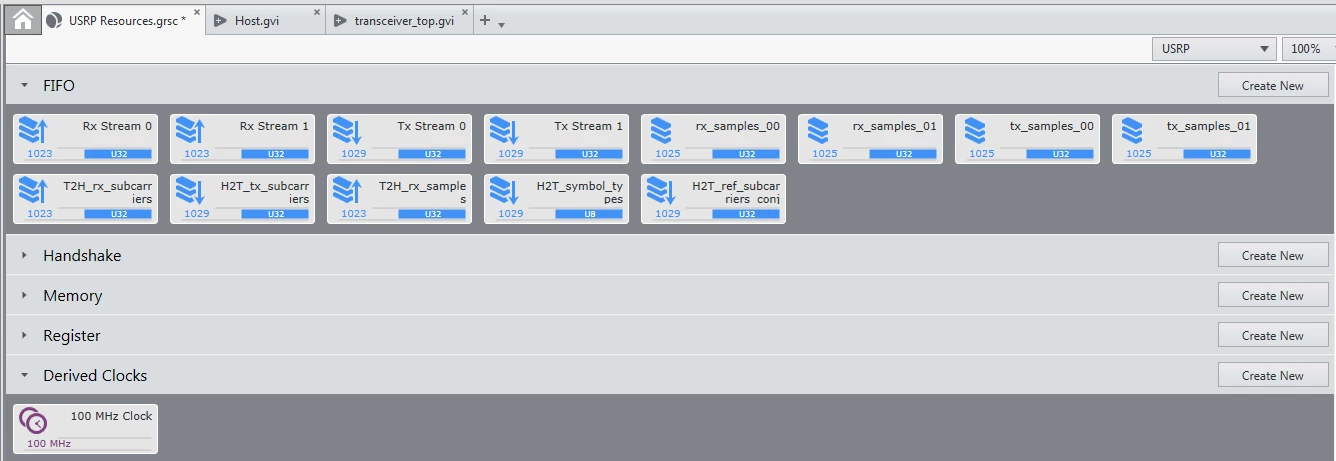The width and height of the screenshot is (1336, 461).
Task: Click the H2T_ref_subcarriers_conj FIFO icon
Action: click(661, 191)
